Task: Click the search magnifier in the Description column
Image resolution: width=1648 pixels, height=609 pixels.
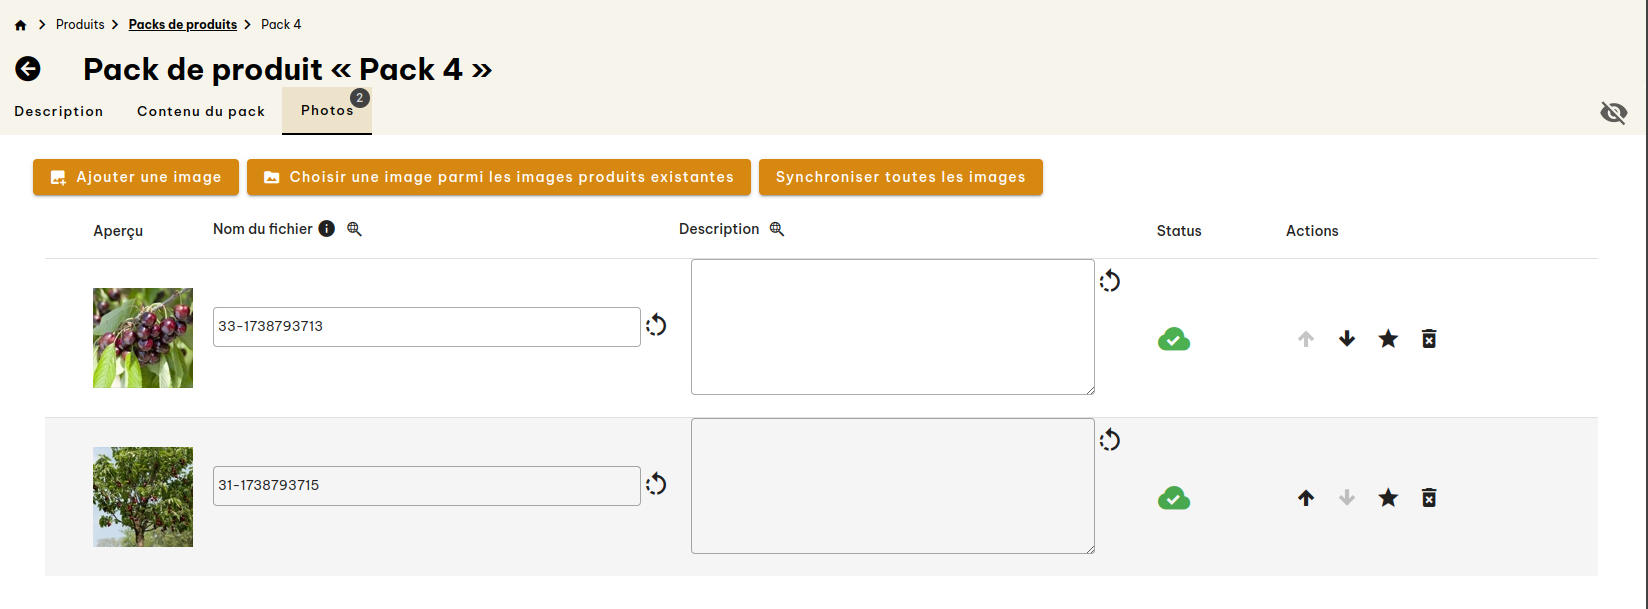Action: 776,228
